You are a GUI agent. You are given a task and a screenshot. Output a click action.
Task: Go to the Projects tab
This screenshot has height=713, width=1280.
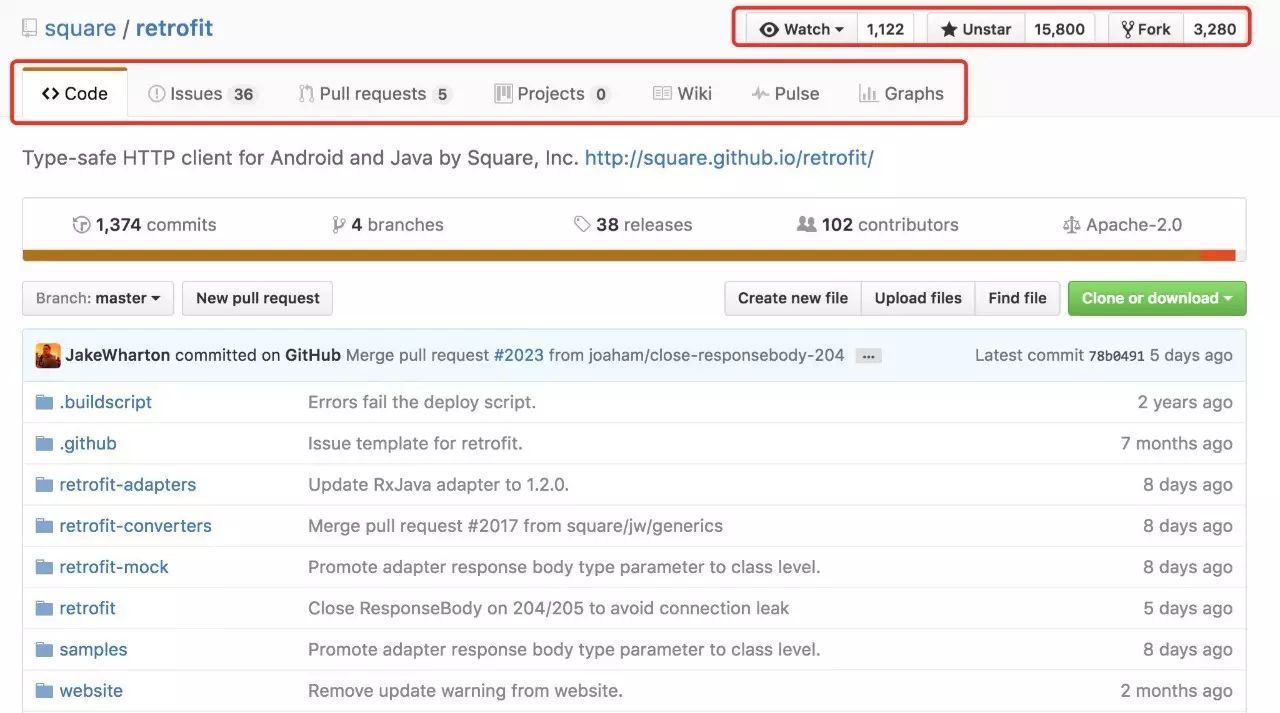[x=552, y=94]
